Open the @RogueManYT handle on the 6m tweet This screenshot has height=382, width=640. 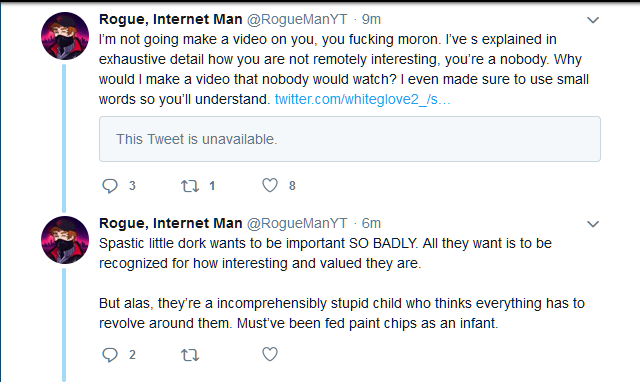[297, 223]
